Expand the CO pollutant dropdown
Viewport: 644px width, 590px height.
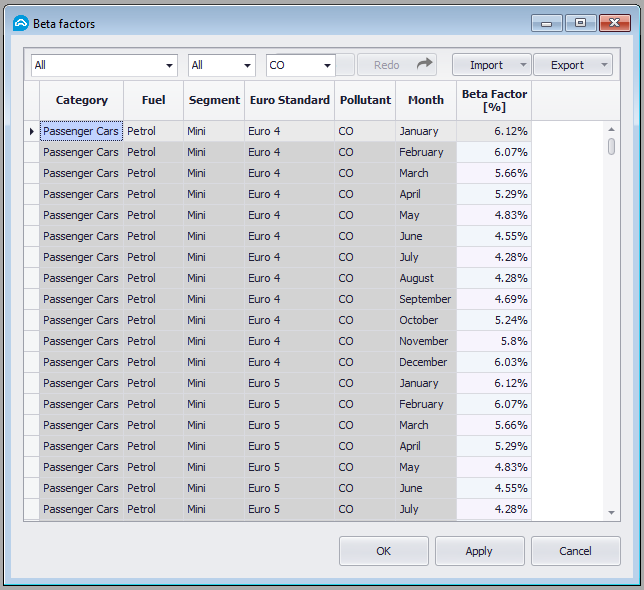point(327,66)
